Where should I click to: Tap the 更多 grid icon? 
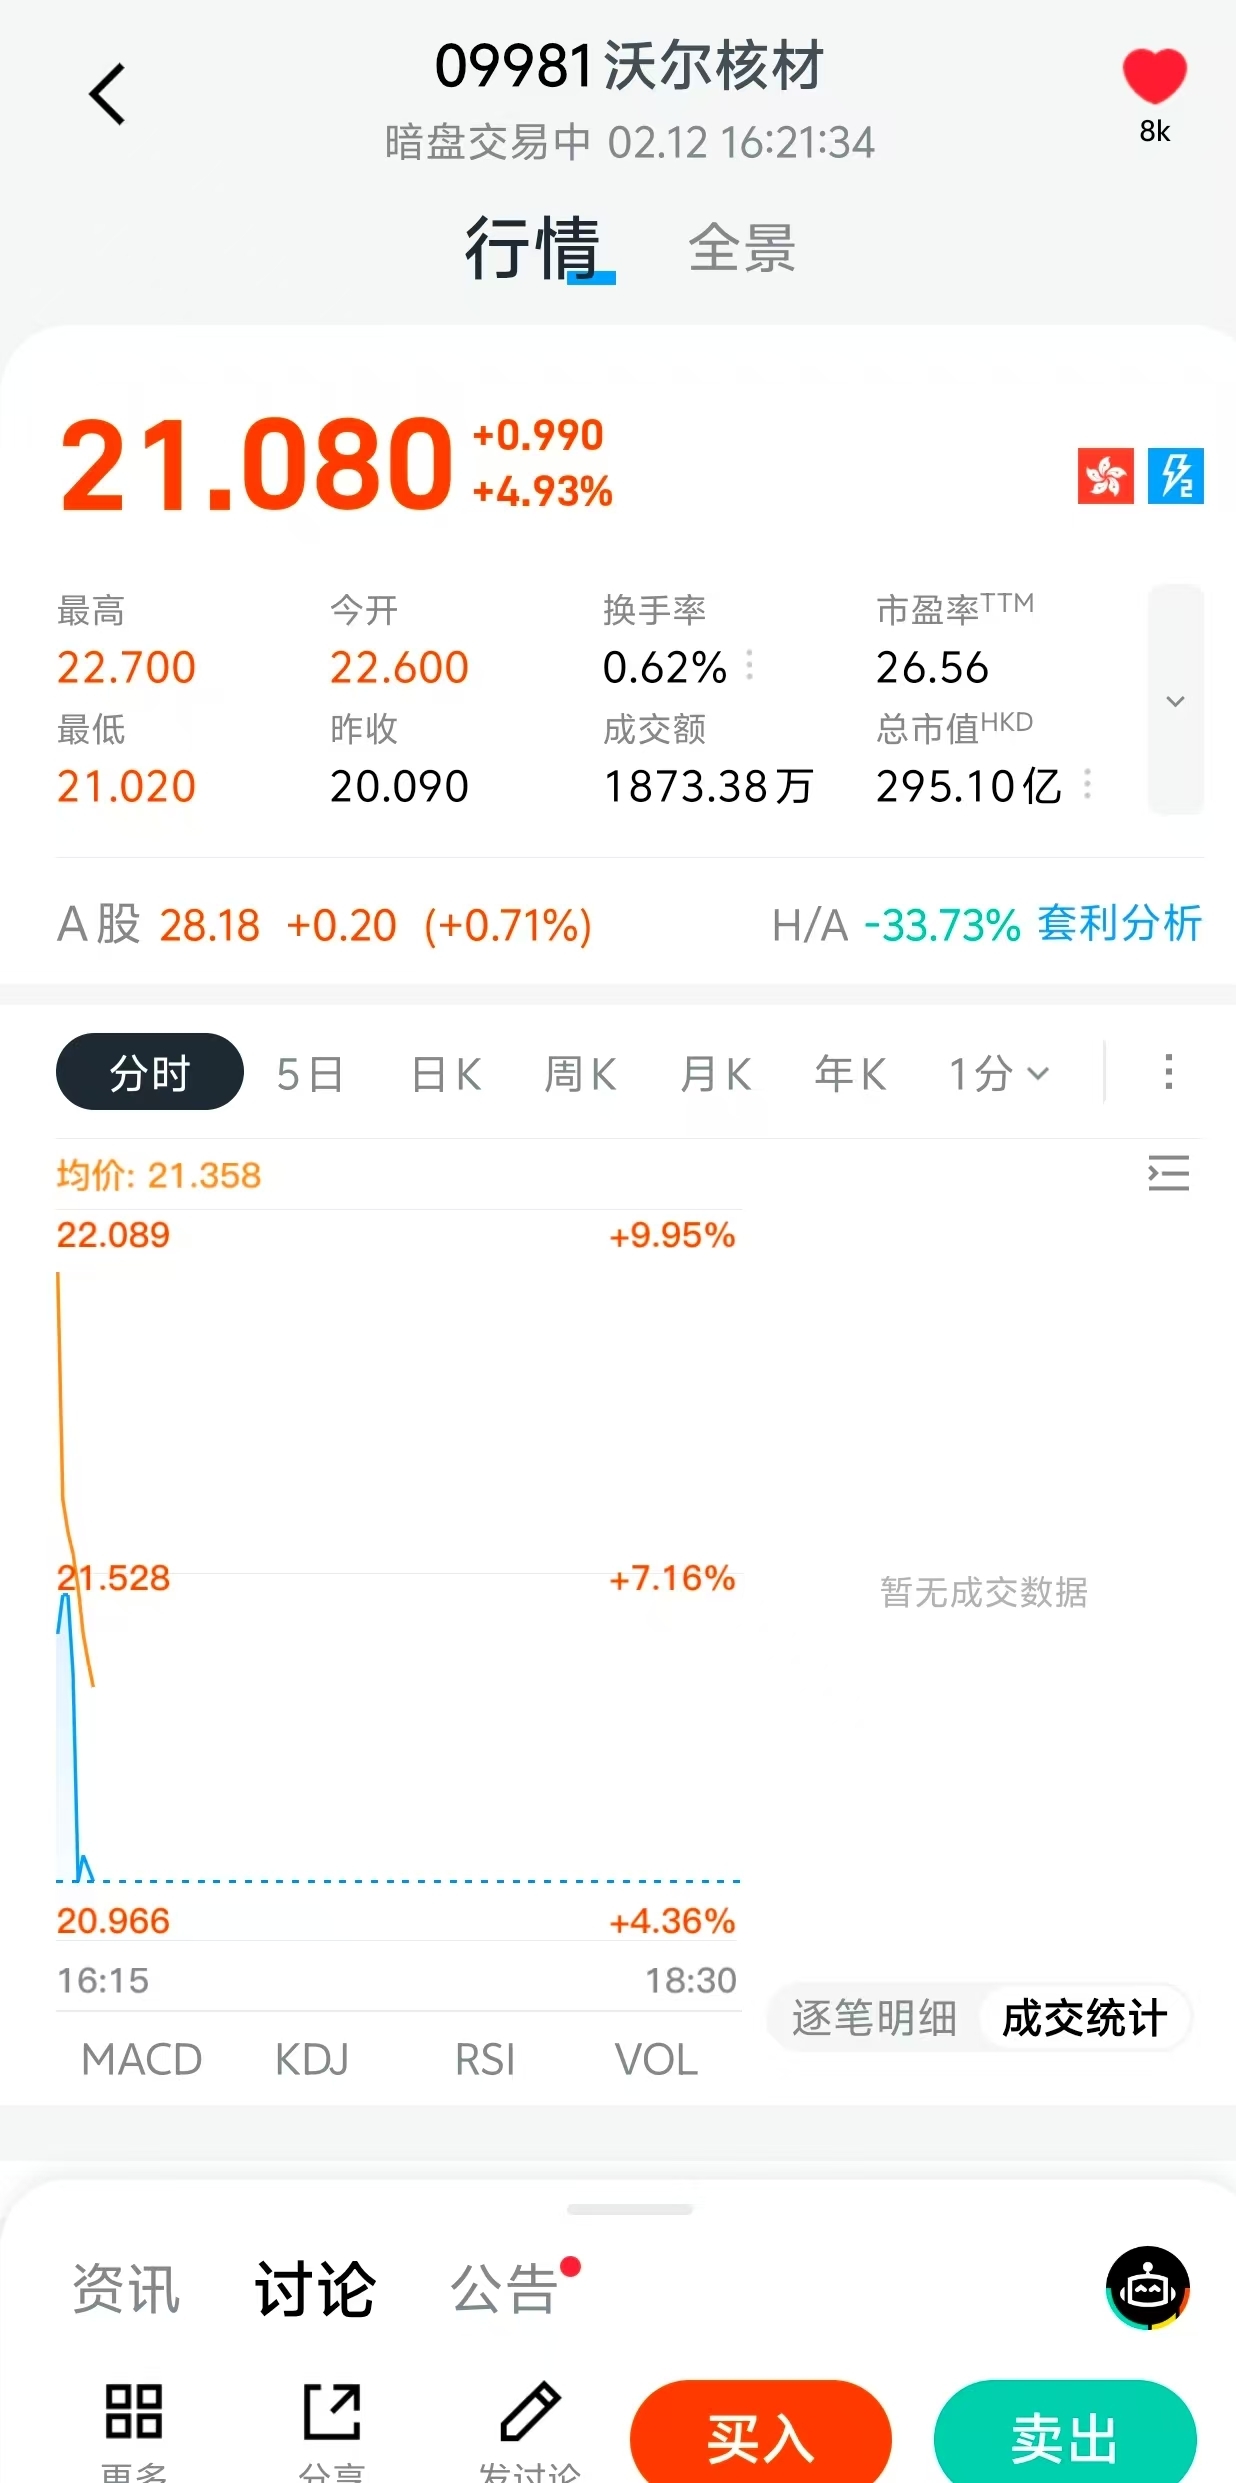pos(134,2411)
